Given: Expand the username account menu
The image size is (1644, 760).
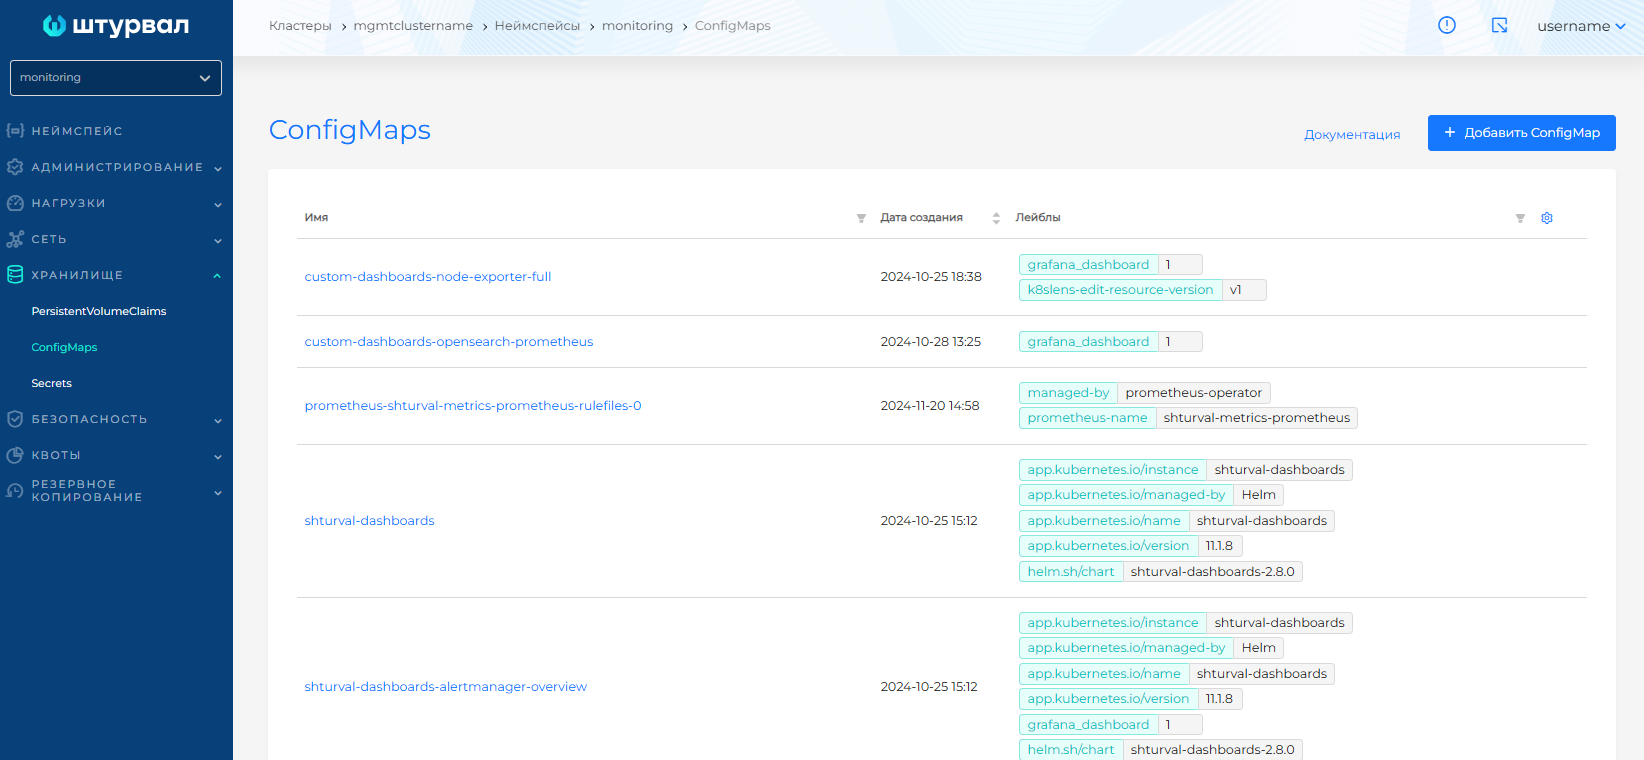Looking at the screenshot, I should (x=1580, y=26).
